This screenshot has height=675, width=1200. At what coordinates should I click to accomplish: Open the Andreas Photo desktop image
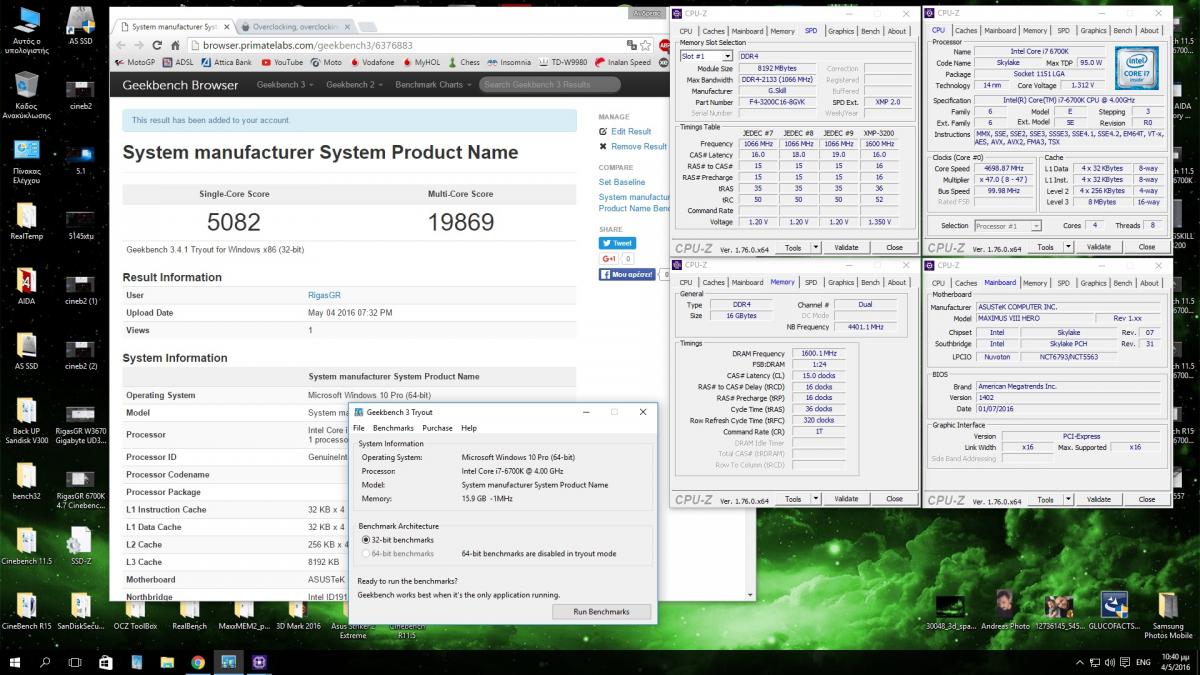[1005, 611]
